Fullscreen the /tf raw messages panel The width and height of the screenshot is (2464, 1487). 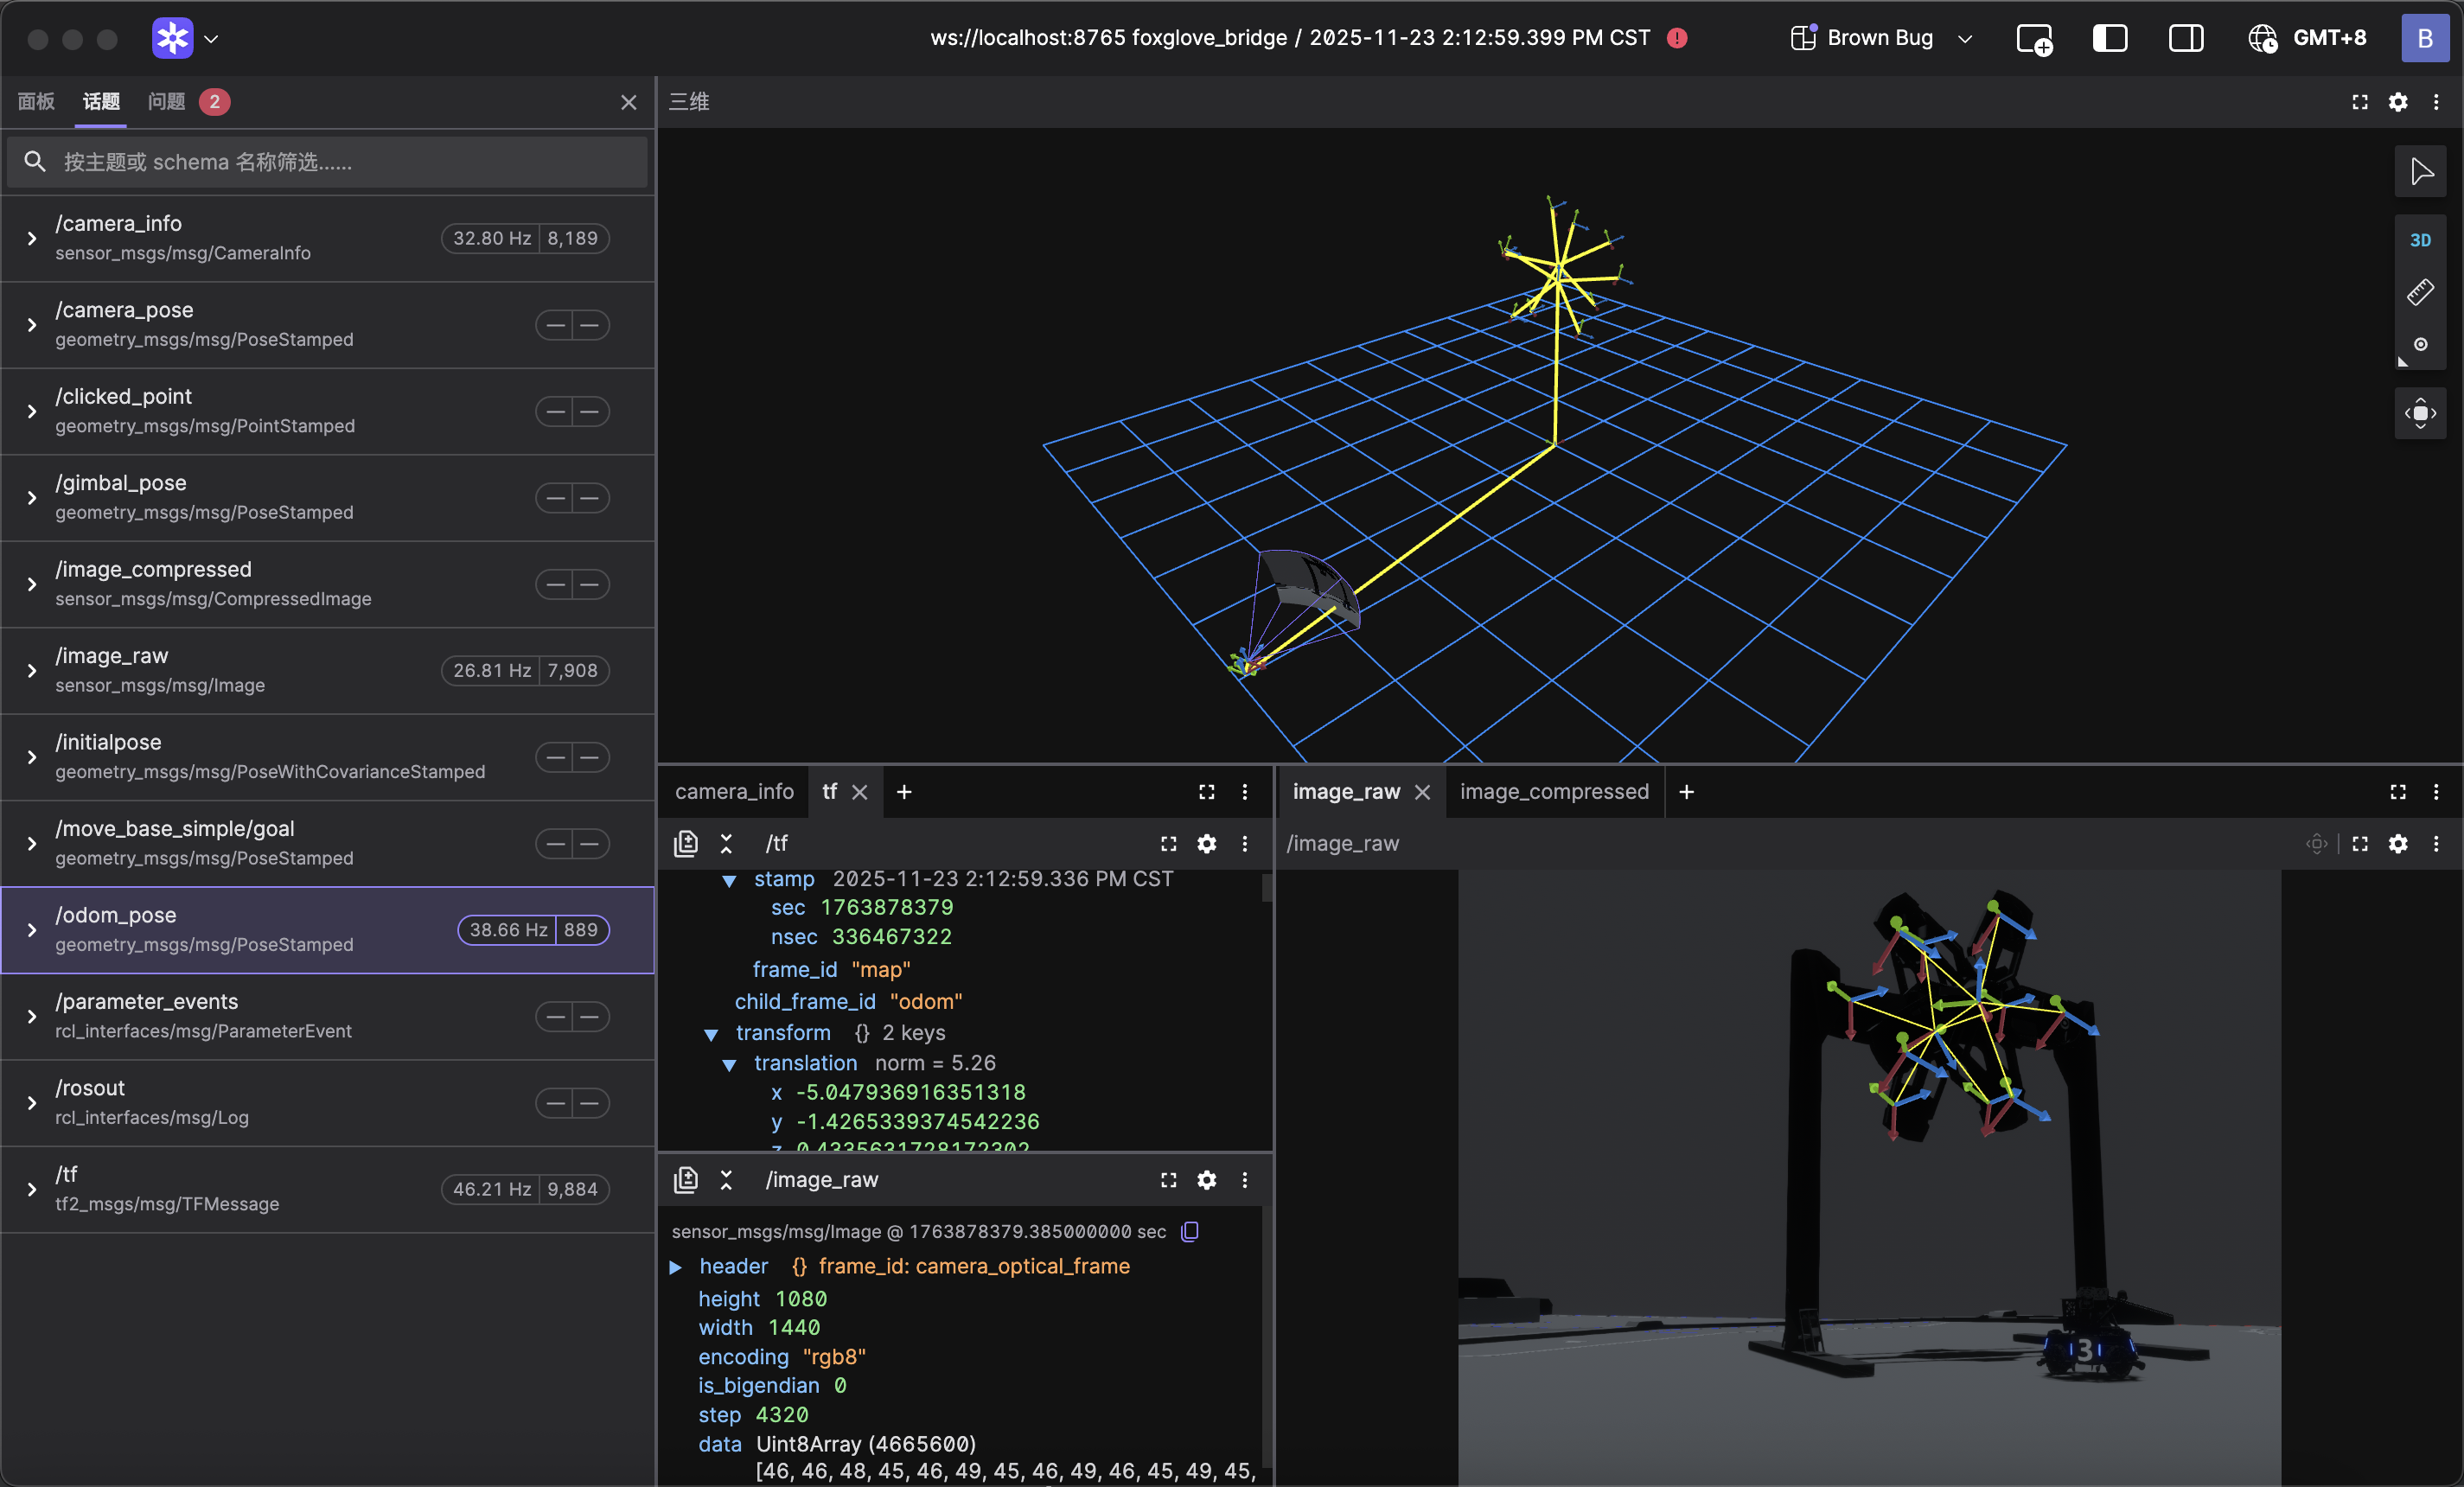click(x=1169, y=844)
